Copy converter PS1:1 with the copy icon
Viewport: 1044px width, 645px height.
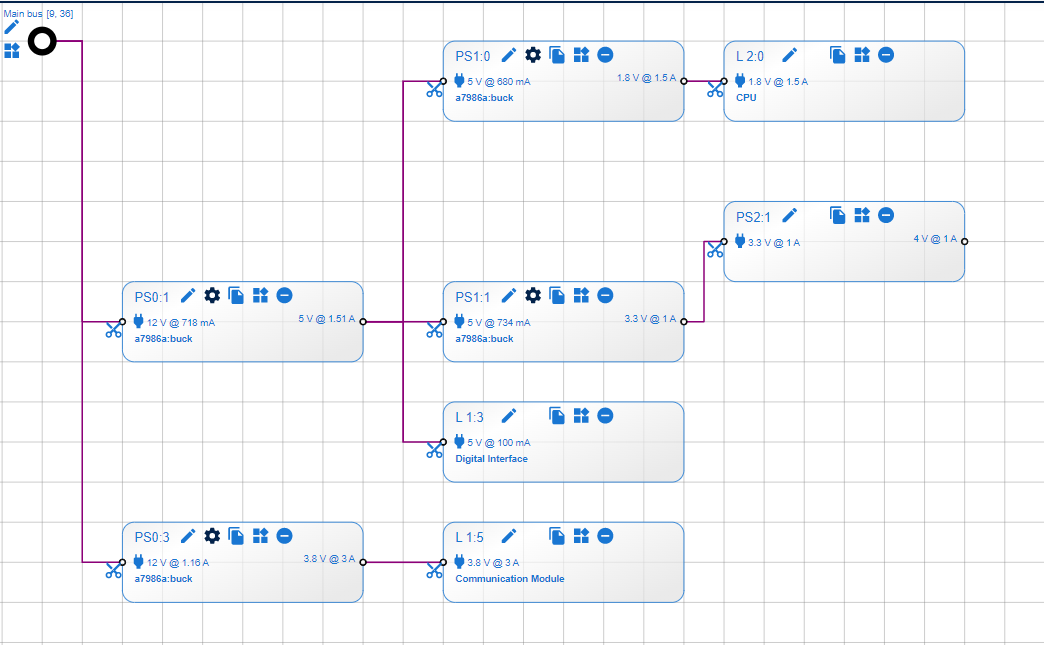(556, 295)
